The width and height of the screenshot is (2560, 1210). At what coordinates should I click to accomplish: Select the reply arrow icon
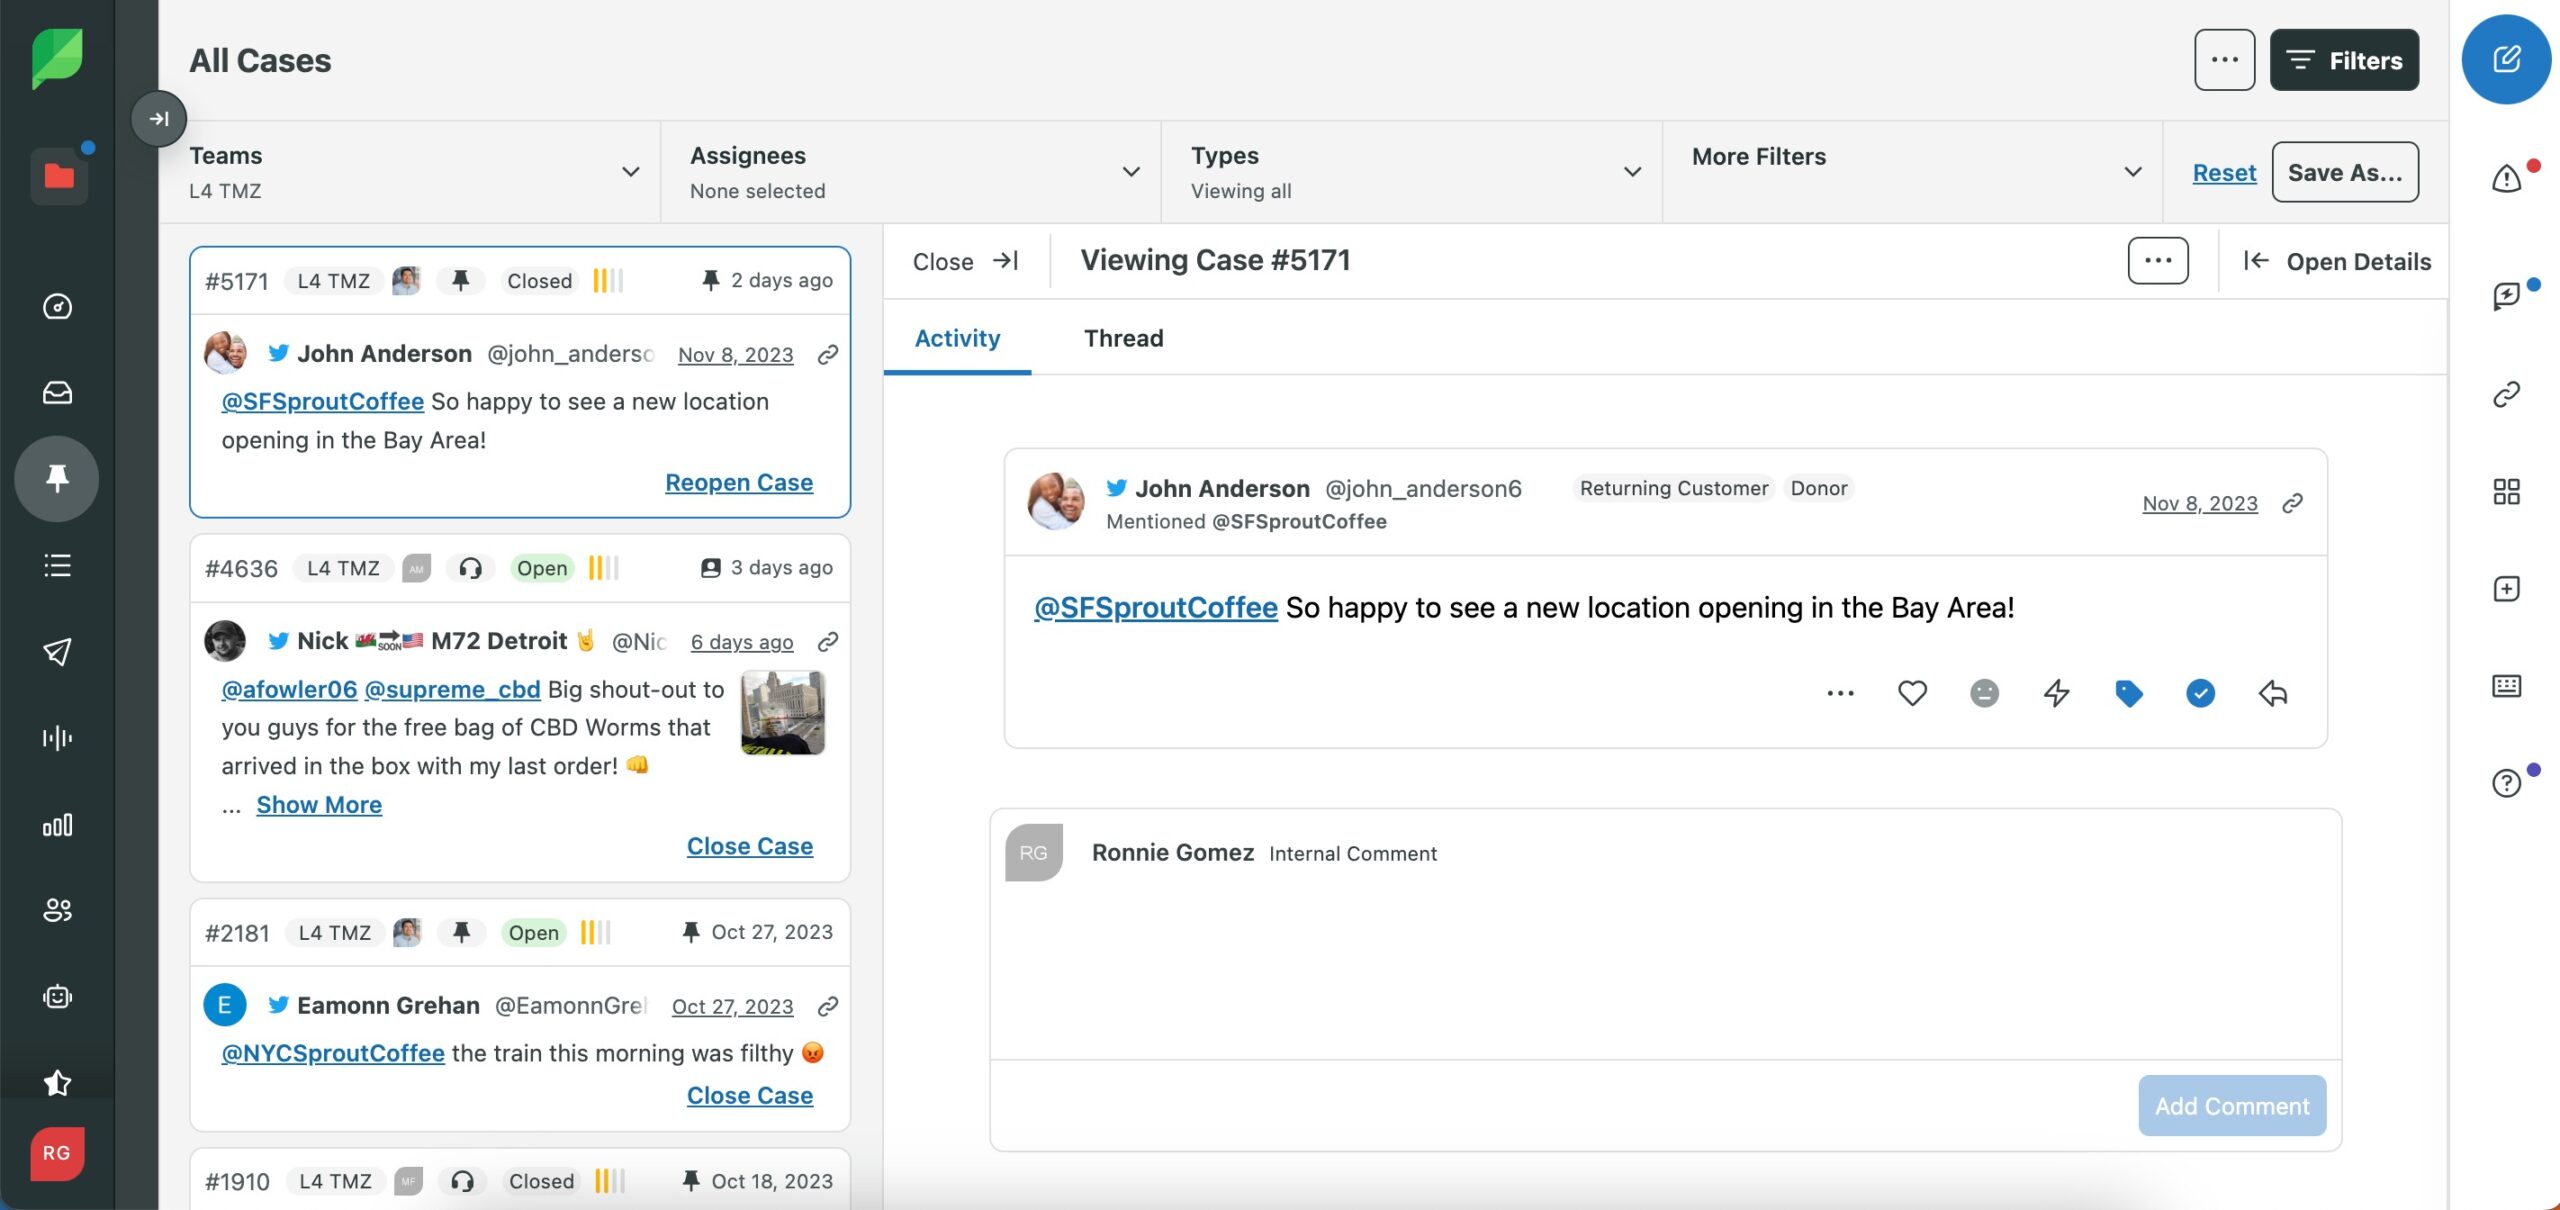[x=2271, y=692]
